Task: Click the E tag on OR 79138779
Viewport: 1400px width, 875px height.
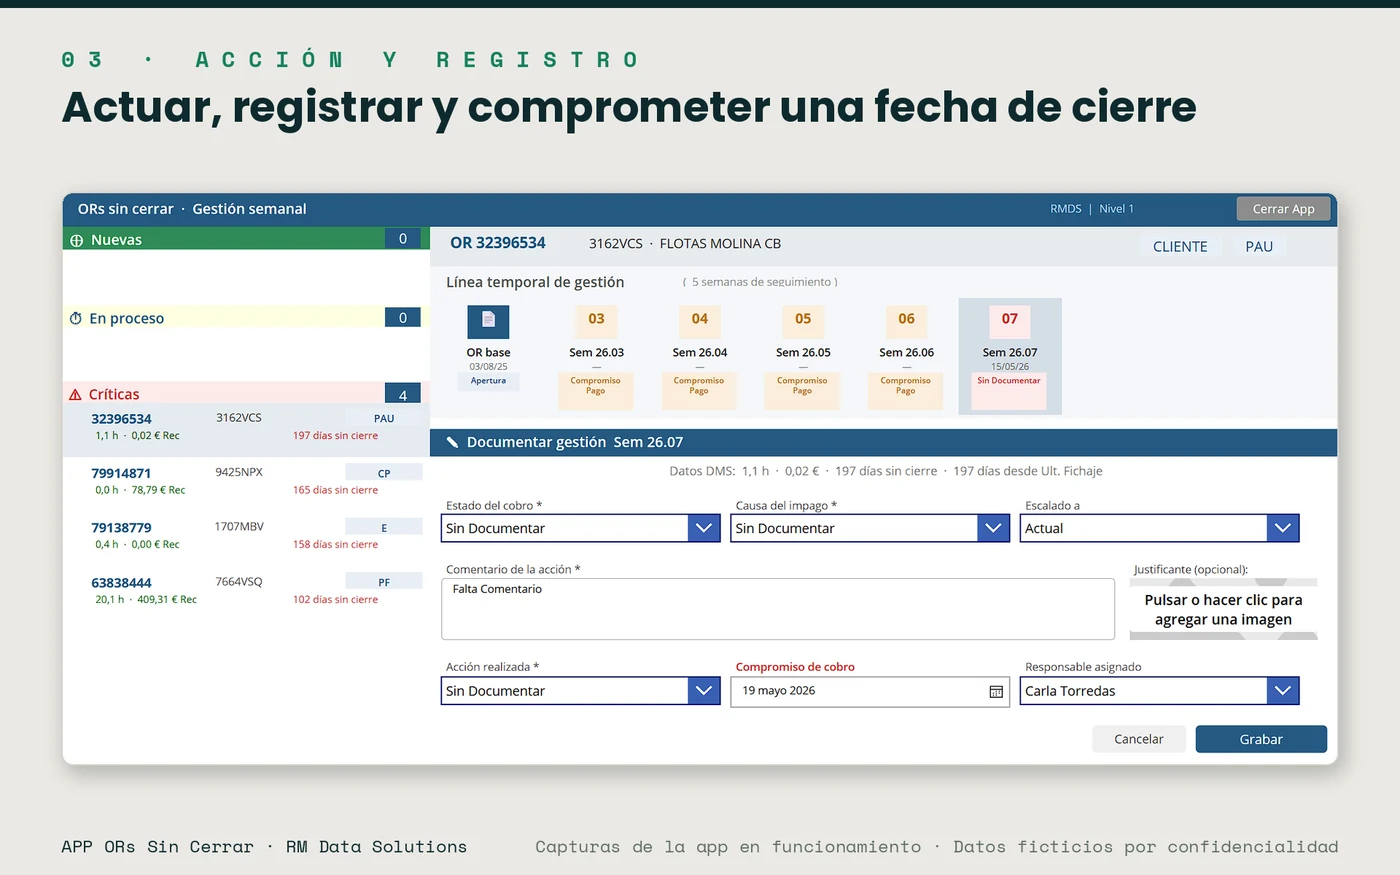Action: pyautogui.click(x=384, y=528)
